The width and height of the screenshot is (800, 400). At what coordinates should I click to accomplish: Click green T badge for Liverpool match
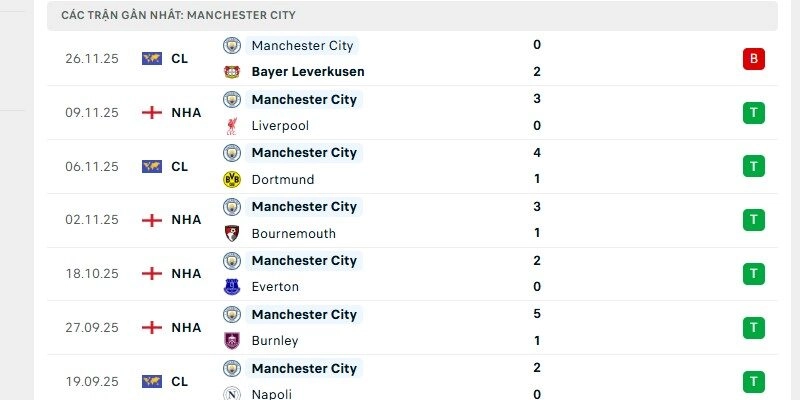754,113
